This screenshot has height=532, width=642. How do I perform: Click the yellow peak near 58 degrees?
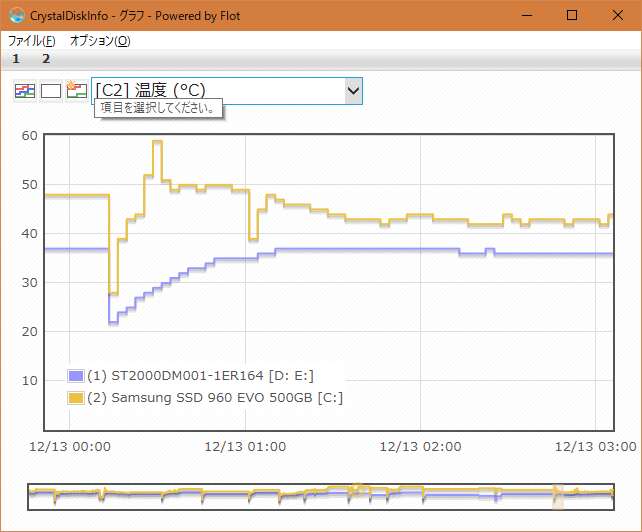click(x=158, y=141)
